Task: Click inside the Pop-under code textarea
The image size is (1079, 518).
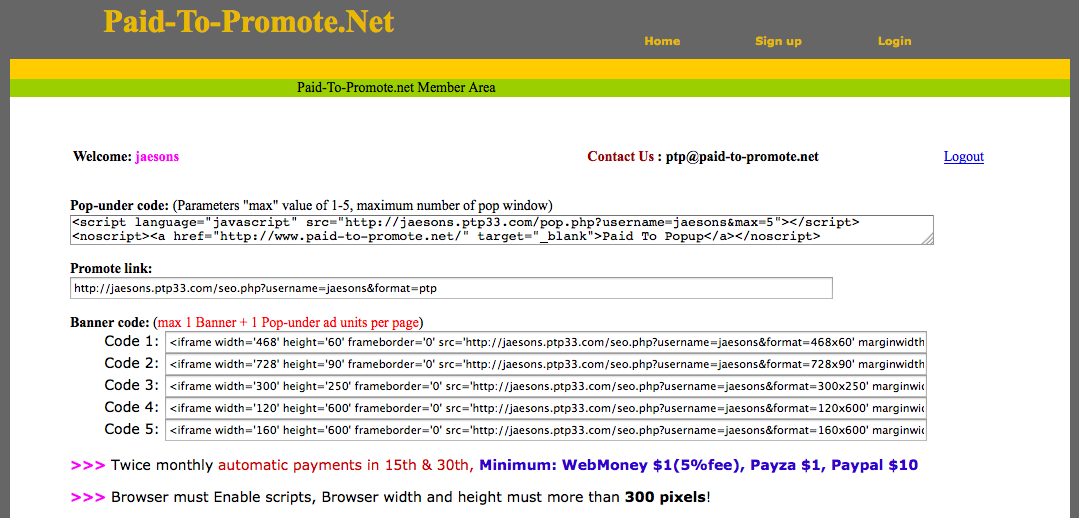Action: pyautogui.click(x=500, y=229)
